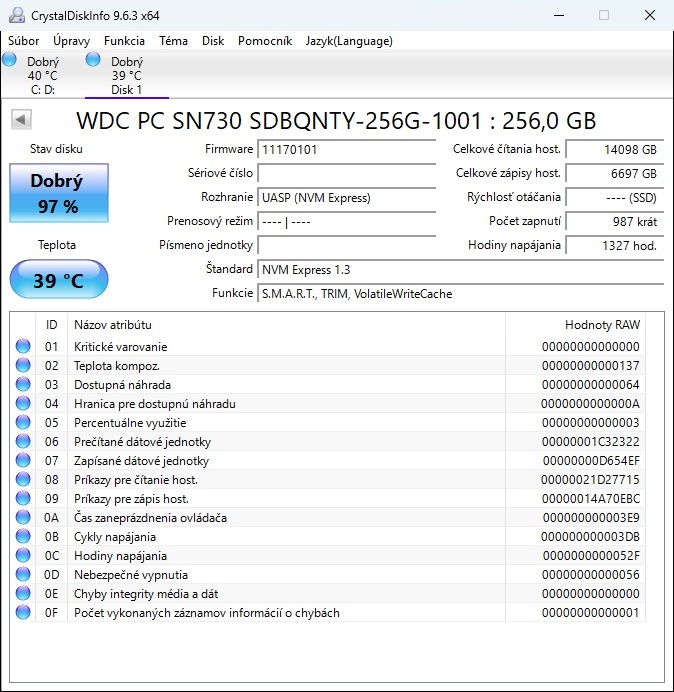Click status orb of Percentuálne využitie row
Screen dimensions: 674x692
pyautogui.click(x=23, y=422)
